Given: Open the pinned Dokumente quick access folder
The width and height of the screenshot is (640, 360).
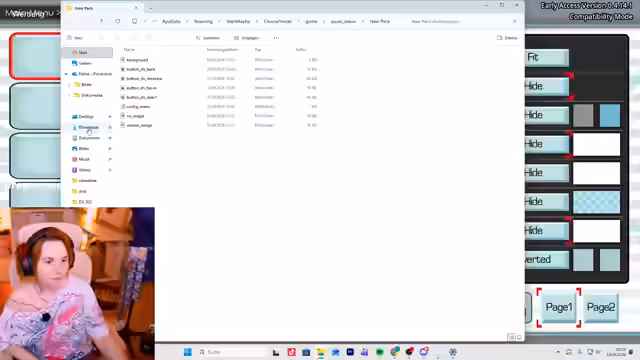Looking at the screenshot, I should tap(88, 138).
